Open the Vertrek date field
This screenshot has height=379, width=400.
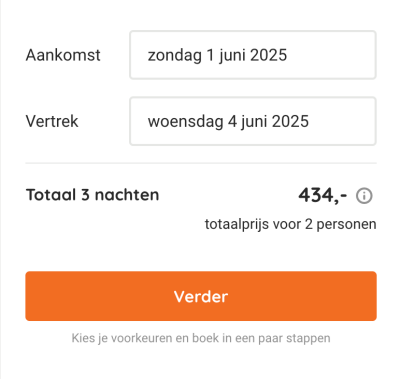coord(253,121)
